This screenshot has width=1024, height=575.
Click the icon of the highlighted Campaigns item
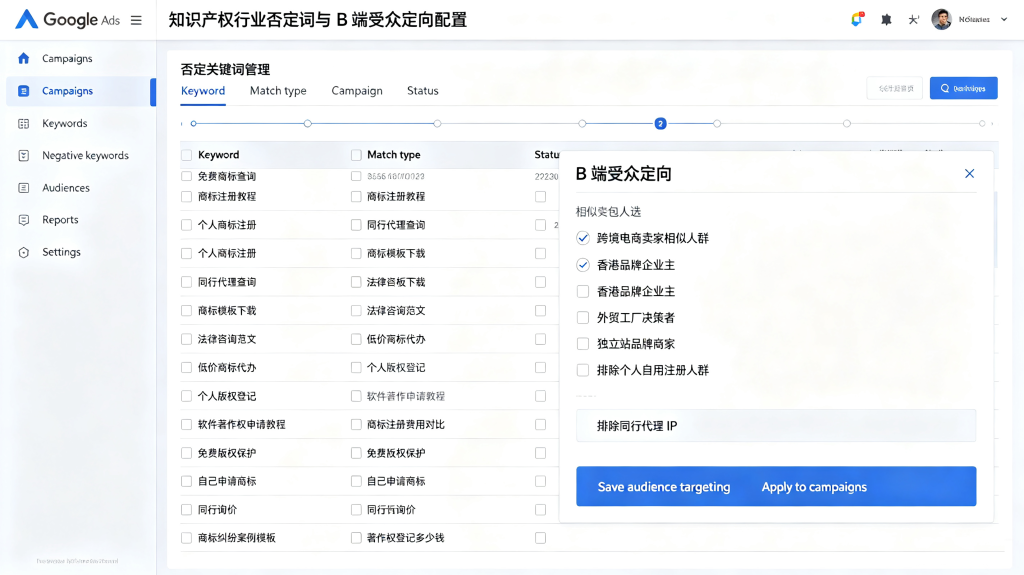click(x=24, y=91)
